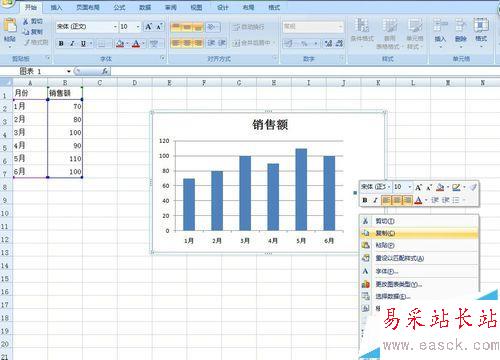Click the mini toolbar bullets list icon
The height and width of the screenshot is (360, 500).
(x=456, y=200)
